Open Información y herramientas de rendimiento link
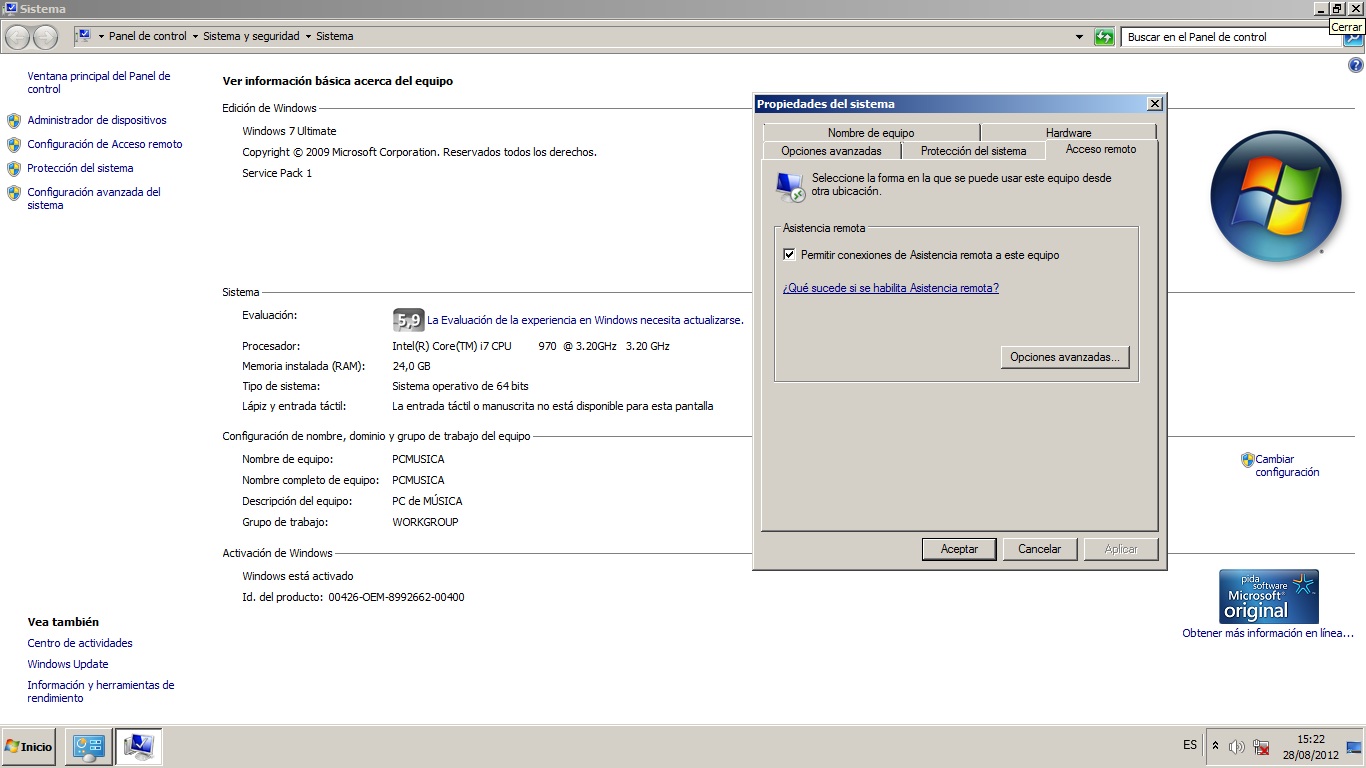1366x768 pixels. click(x=101, y=692)
